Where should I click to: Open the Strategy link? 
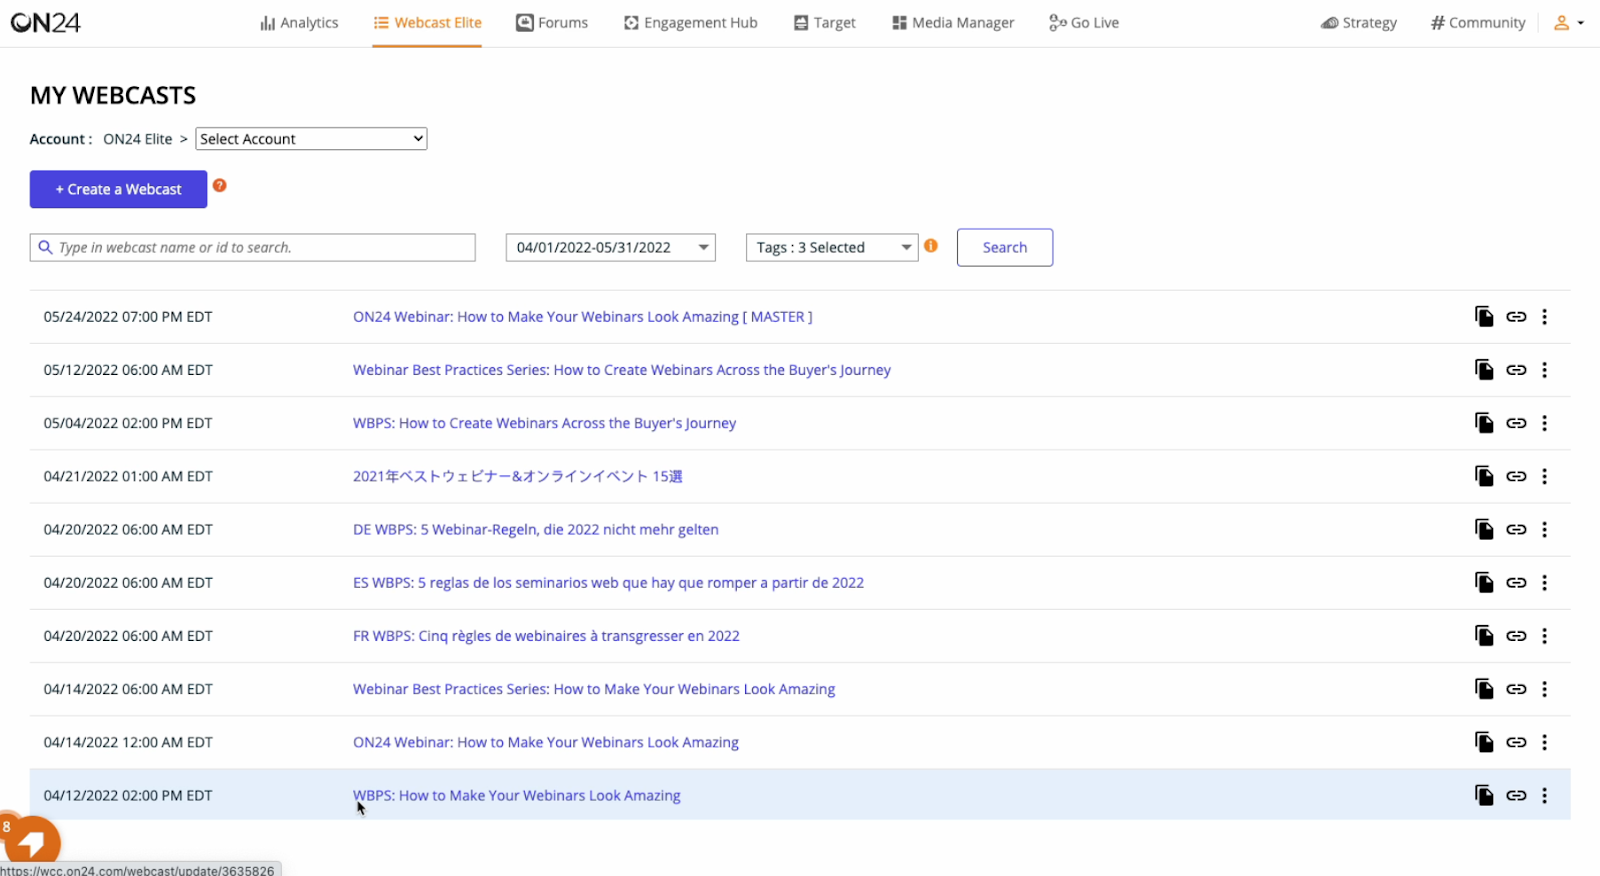[x=1359, y=23]
